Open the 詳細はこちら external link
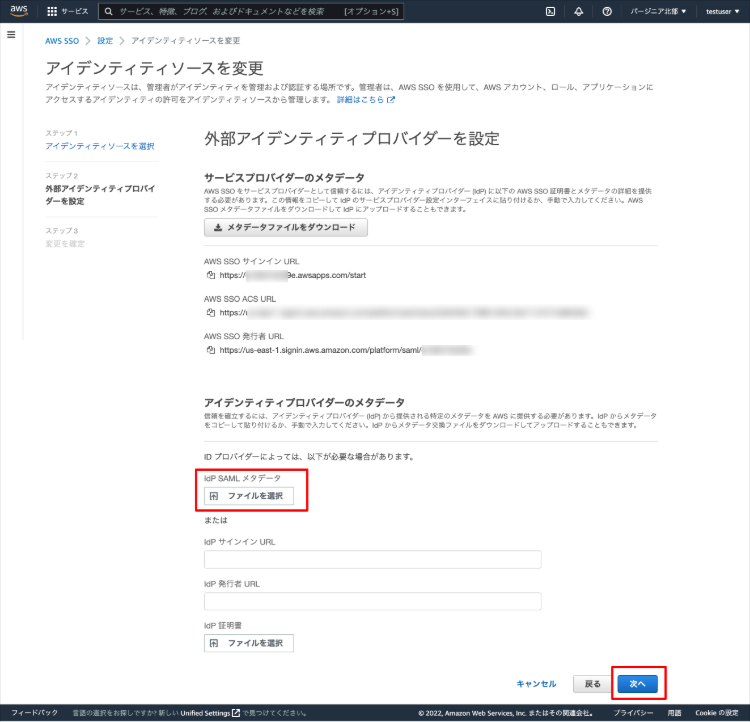750x722 pixels. coord(366,100)
